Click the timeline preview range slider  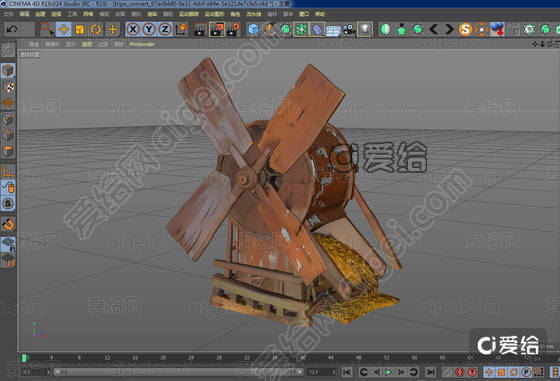coord(179,372)
